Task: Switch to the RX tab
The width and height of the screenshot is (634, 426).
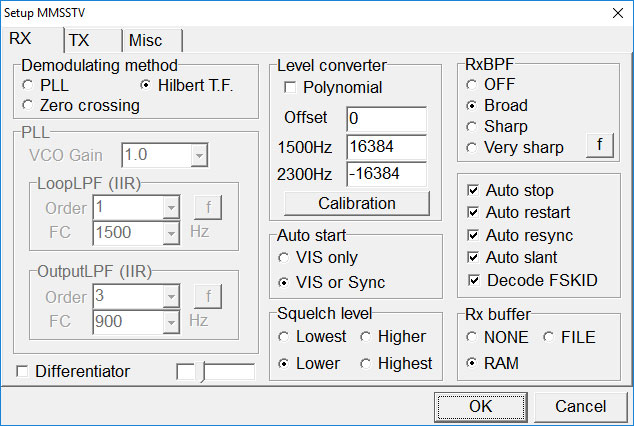Action: (x=32, y=39)
